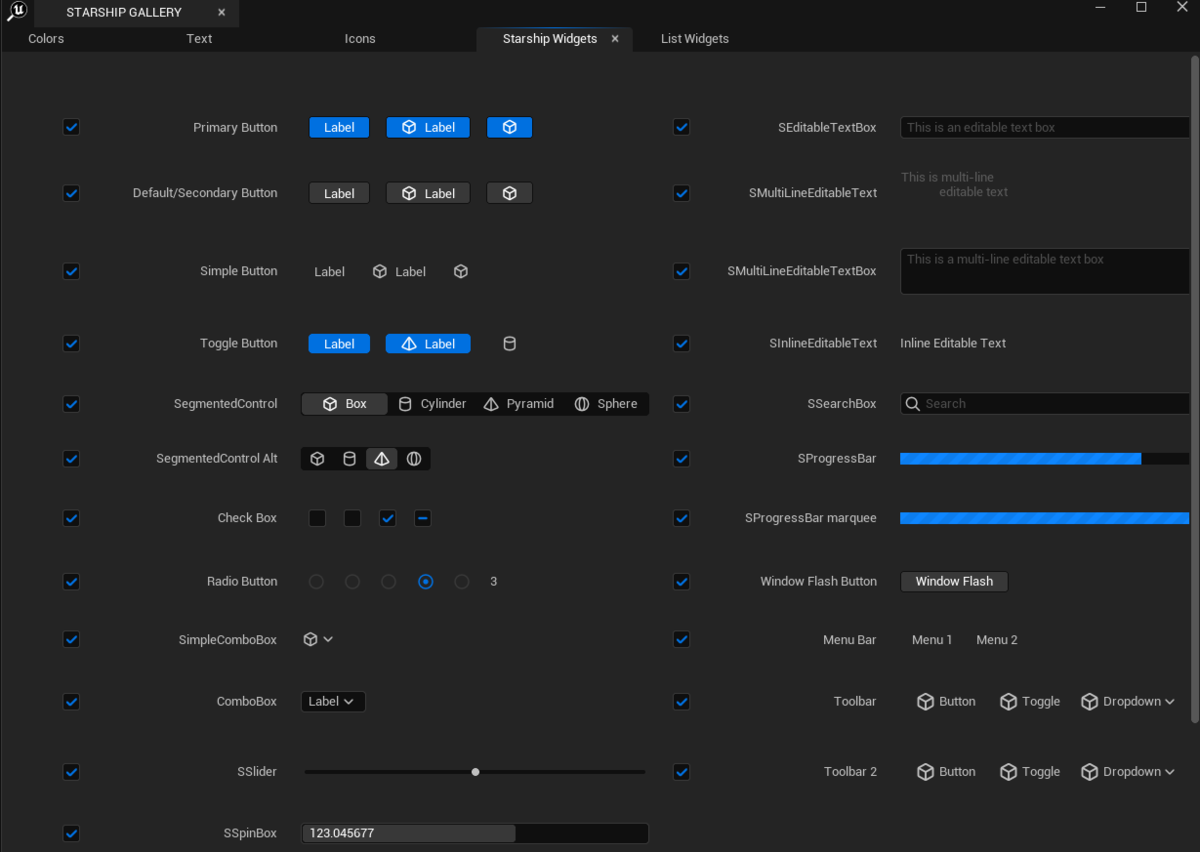
Task: Select the first Radio Button
Action: 316,581
